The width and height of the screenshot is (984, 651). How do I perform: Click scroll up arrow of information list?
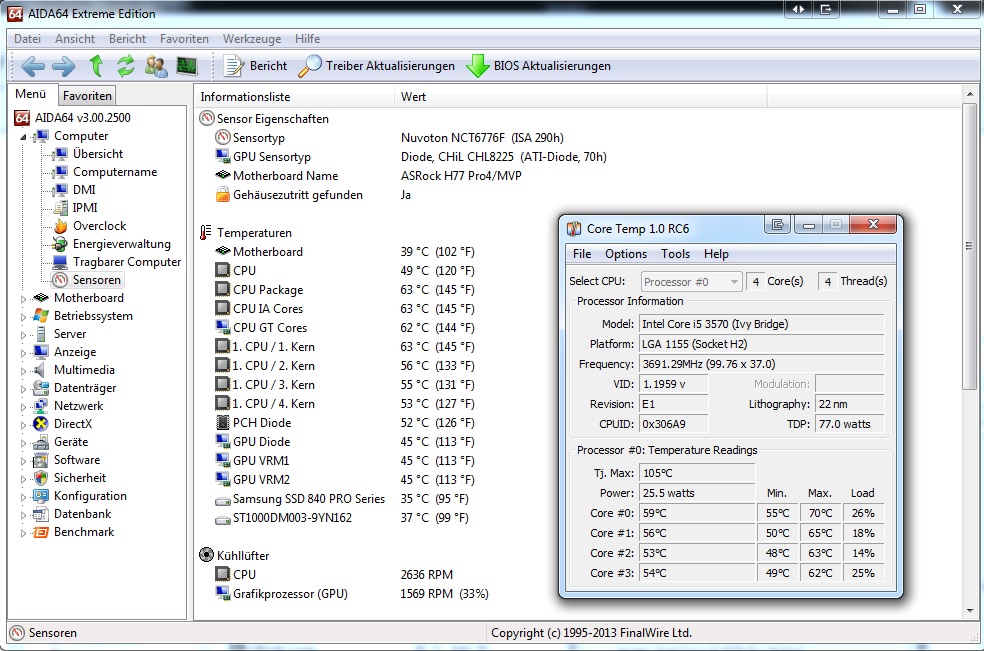(x=970, y=95)
